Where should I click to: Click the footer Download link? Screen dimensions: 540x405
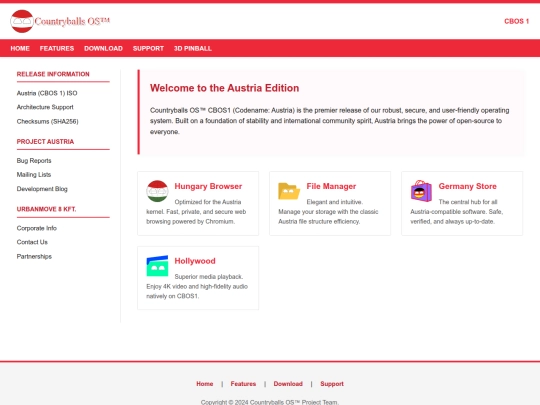point(288,384)
